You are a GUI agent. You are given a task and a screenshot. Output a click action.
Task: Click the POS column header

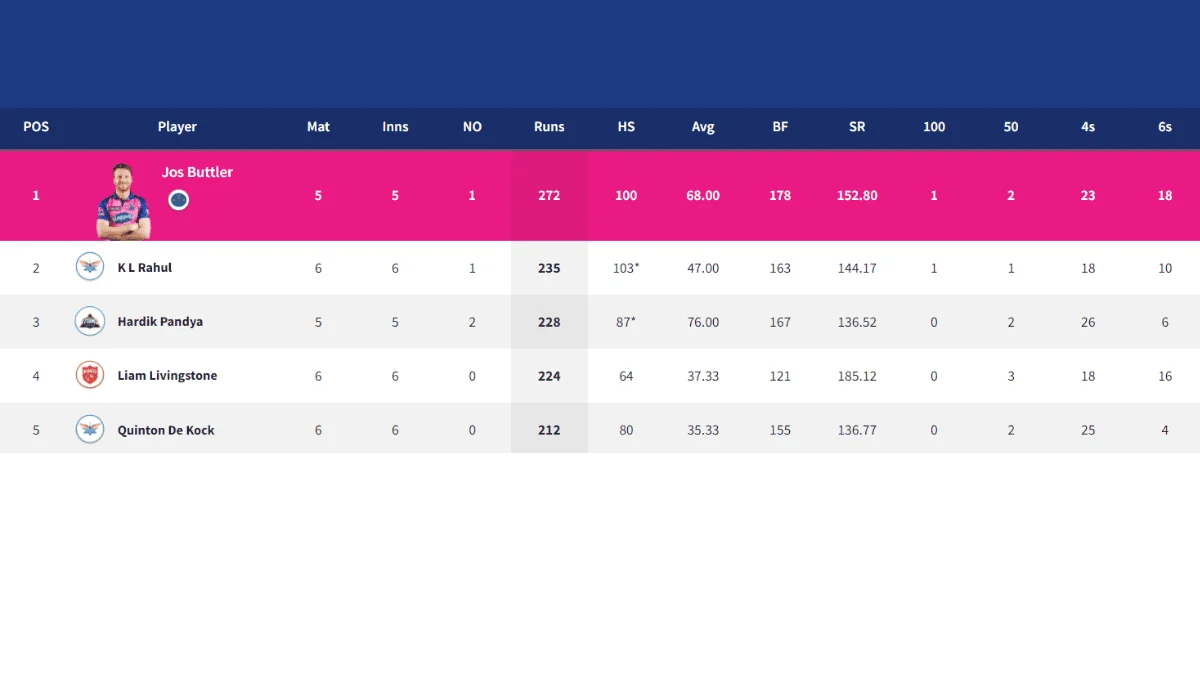(x=36, y=127)
